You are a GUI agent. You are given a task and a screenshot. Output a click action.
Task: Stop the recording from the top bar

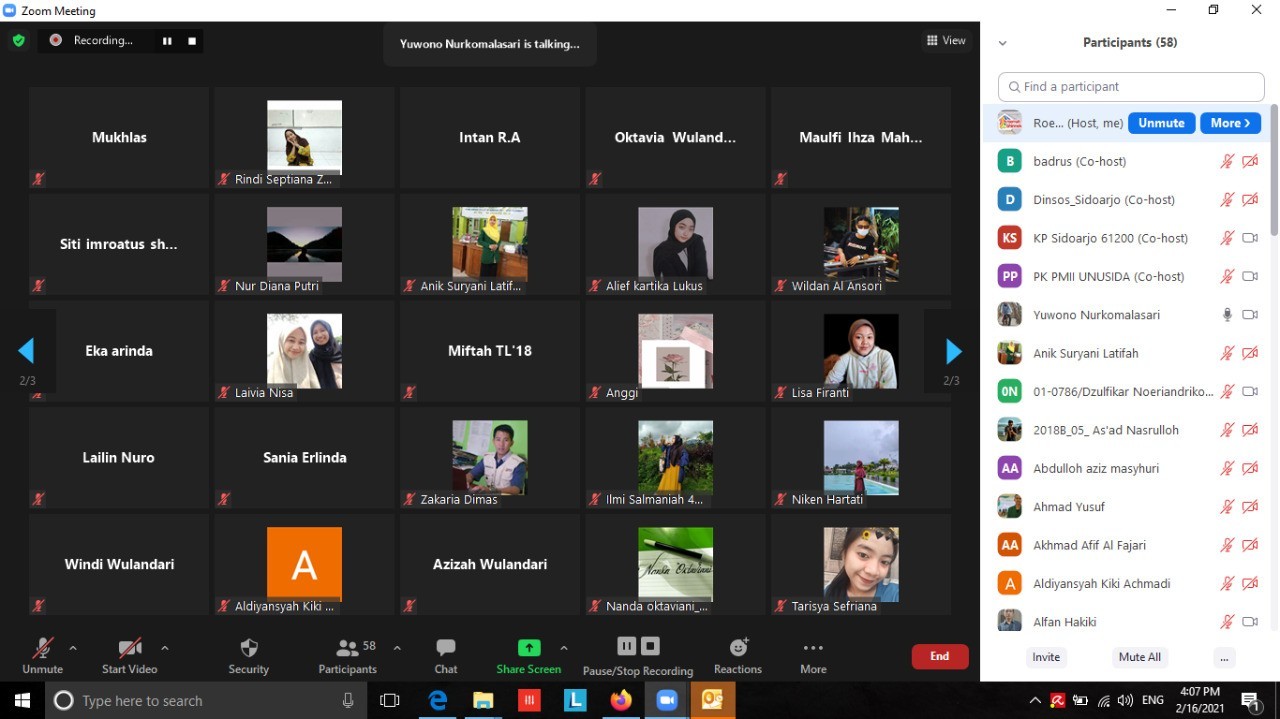[x=192, y=41]
